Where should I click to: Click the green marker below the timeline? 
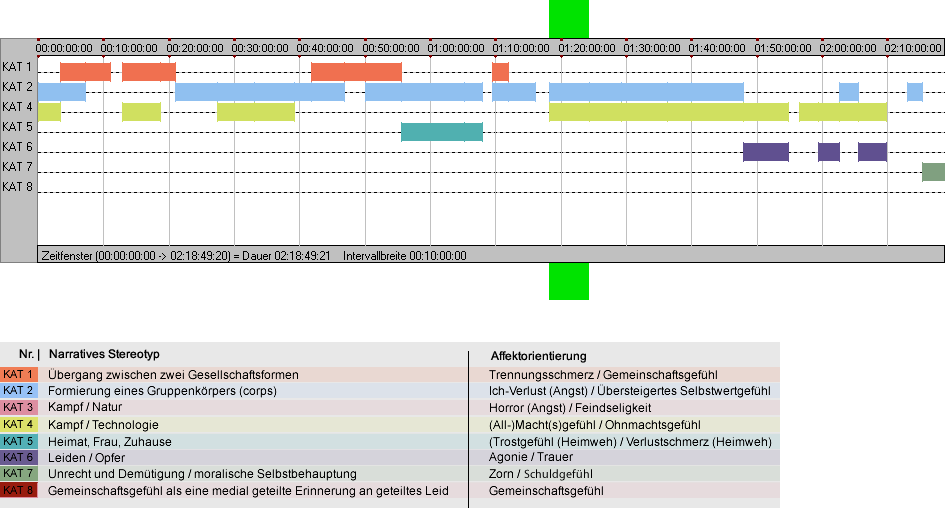coord(569,281)
